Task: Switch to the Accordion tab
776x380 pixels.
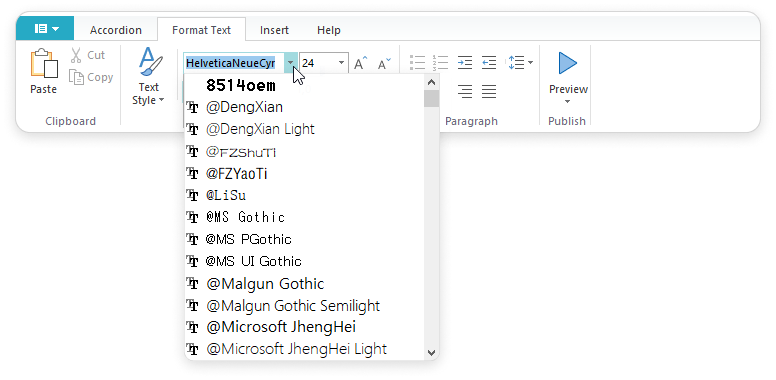Action: (x=116, y=30)
